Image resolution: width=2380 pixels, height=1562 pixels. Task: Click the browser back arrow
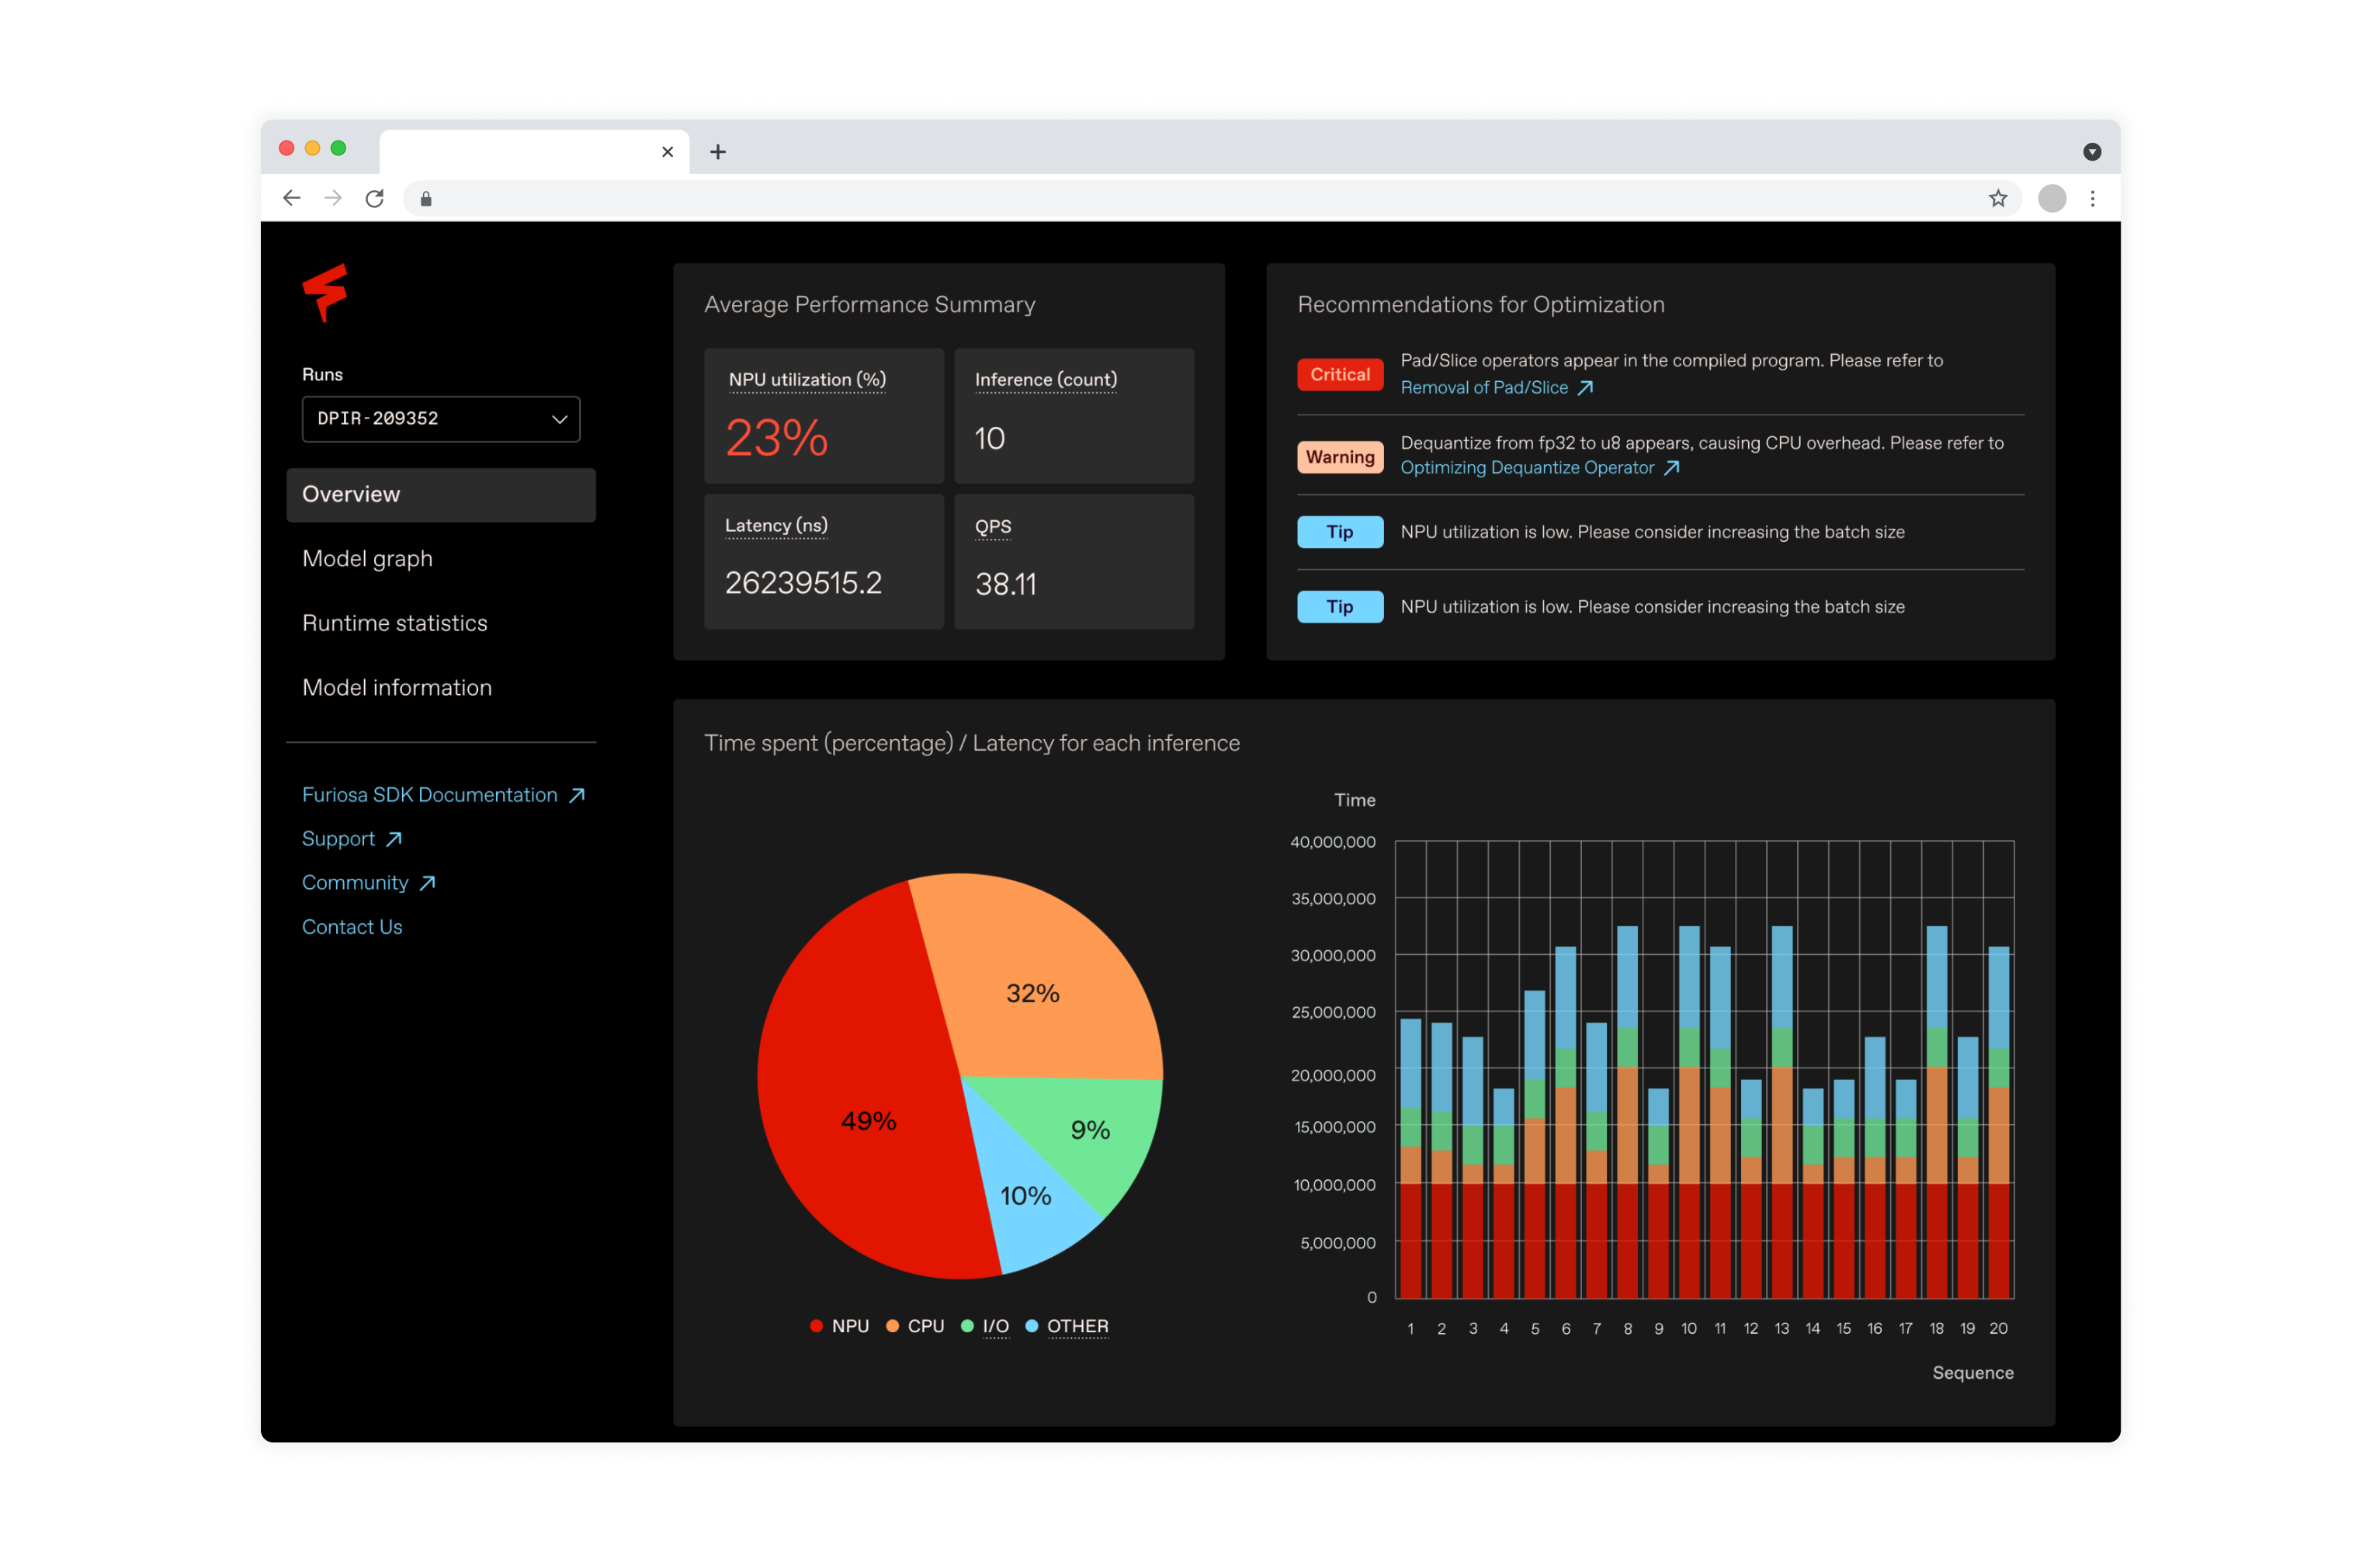(291, 198)
